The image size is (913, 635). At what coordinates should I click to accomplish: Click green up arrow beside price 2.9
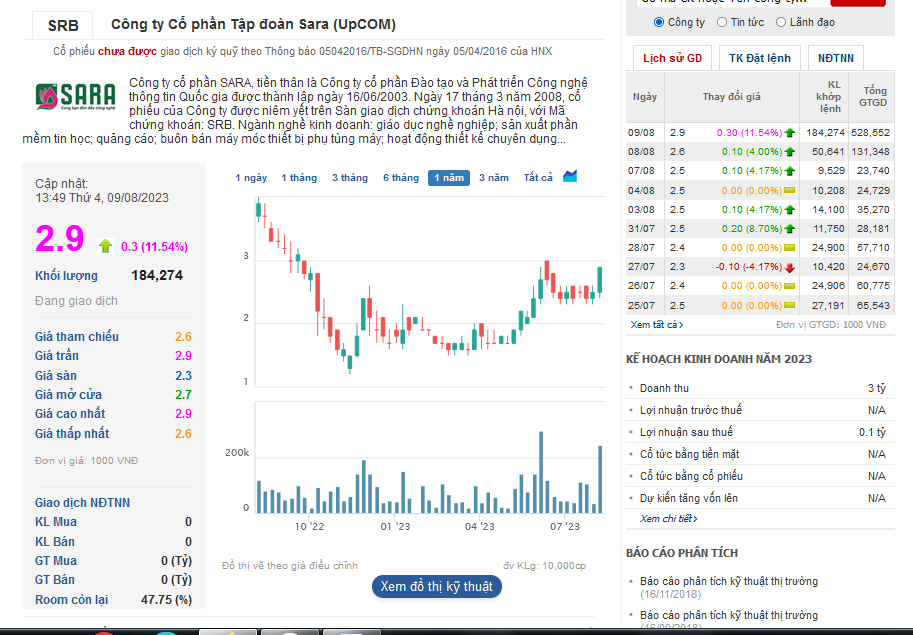105,246
